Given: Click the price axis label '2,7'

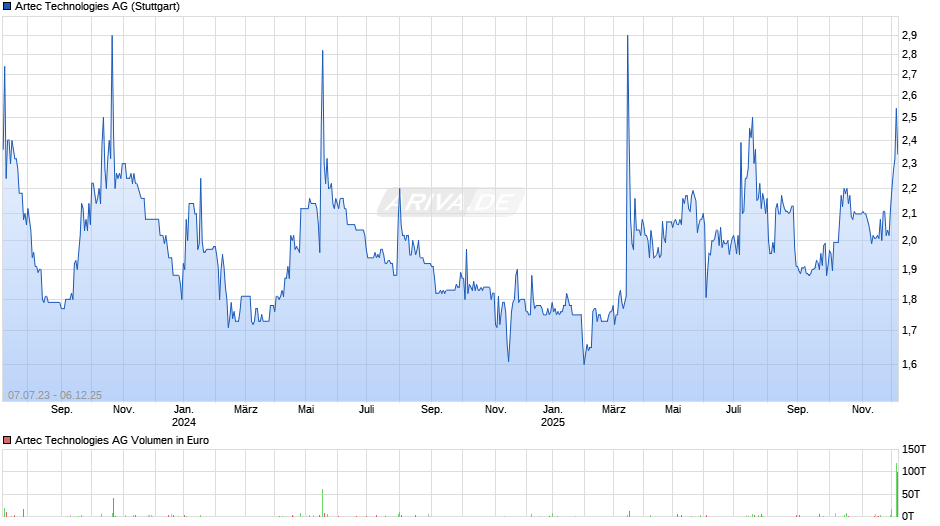Looking at the screenshot, I should click(909, 74).
